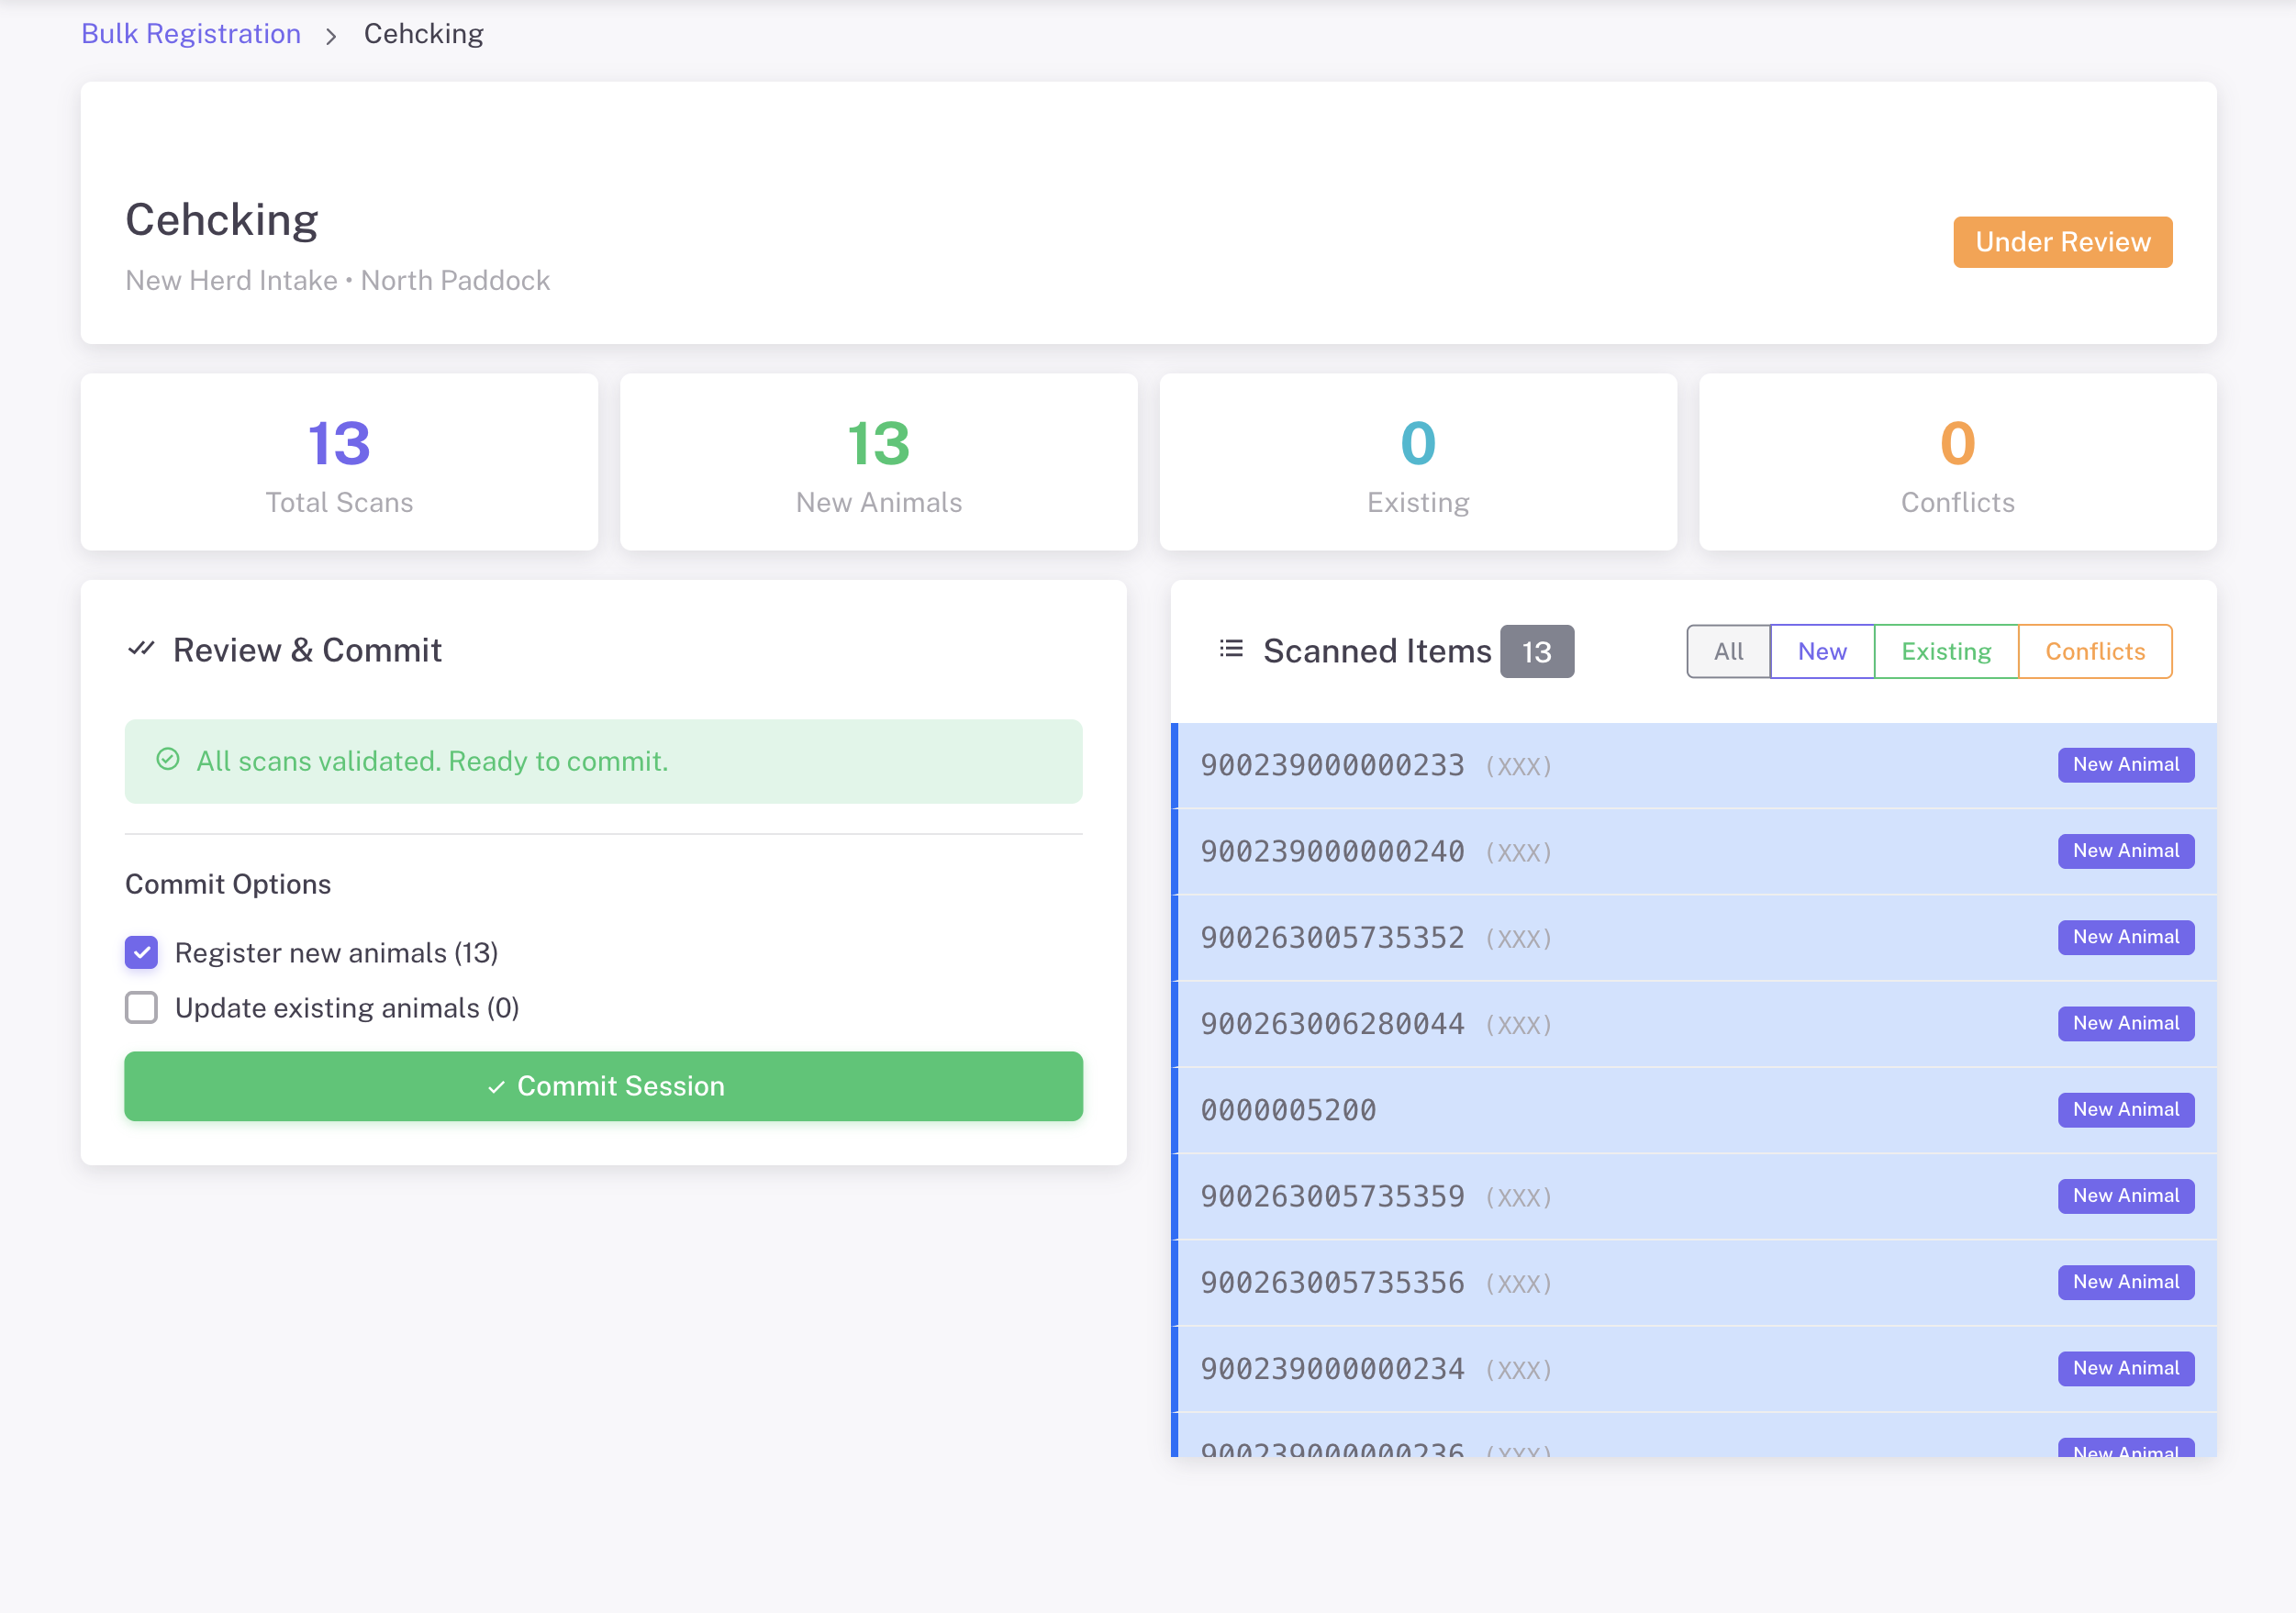Open the Conflicts filter view
The height and width of the screenshot is (1613, 2296).
coord(2095,651)
